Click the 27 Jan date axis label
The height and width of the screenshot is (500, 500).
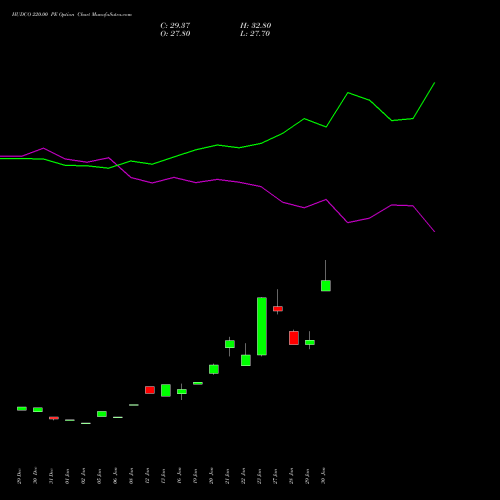275,476
